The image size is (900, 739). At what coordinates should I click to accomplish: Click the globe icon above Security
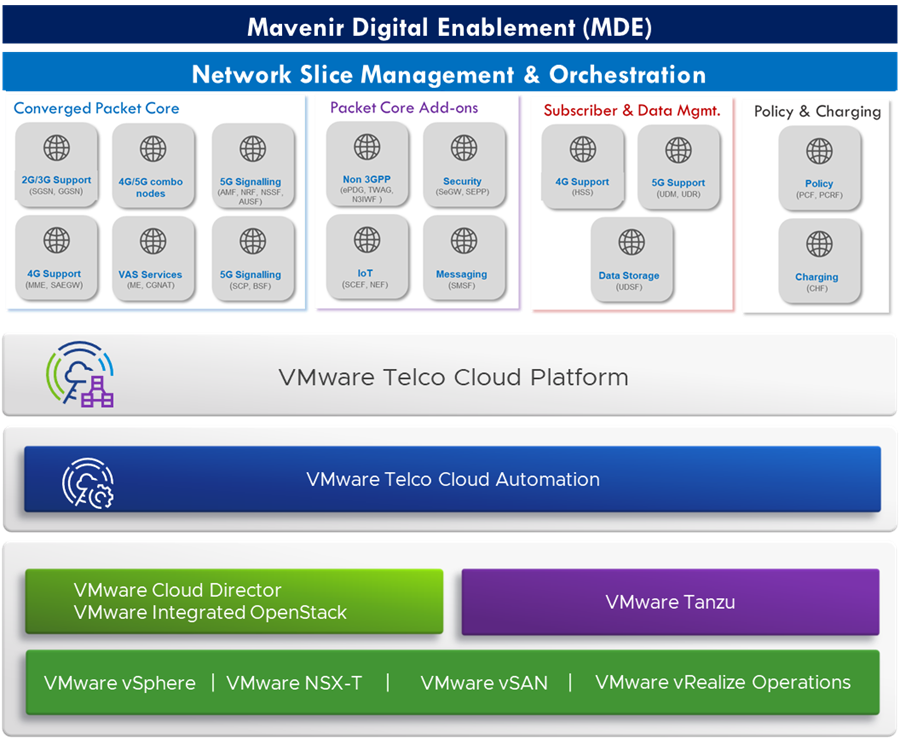coord(464,147)
